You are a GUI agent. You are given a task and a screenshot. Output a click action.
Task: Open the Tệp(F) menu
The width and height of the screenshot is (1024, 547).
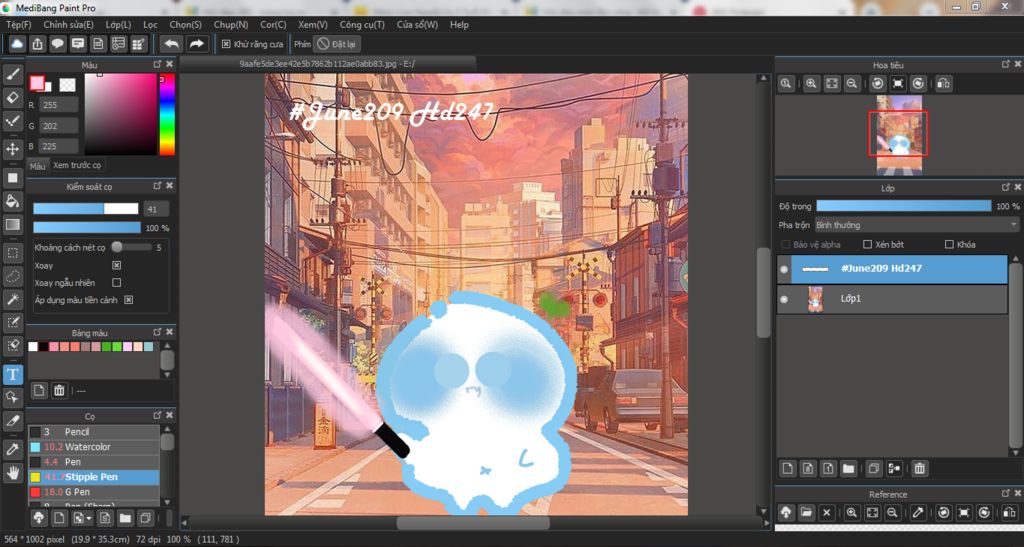click(x=19, y=25)
